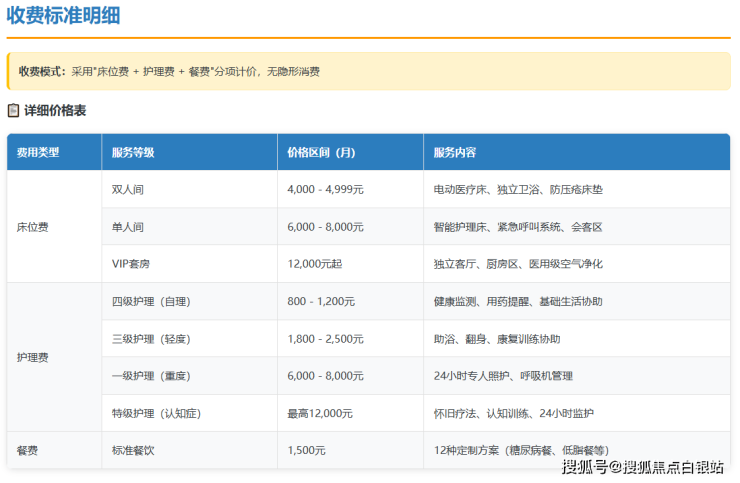Click the clipboard icon beside 详细价格表
Viewport: 740px width, 483px height.
point(14,111)
